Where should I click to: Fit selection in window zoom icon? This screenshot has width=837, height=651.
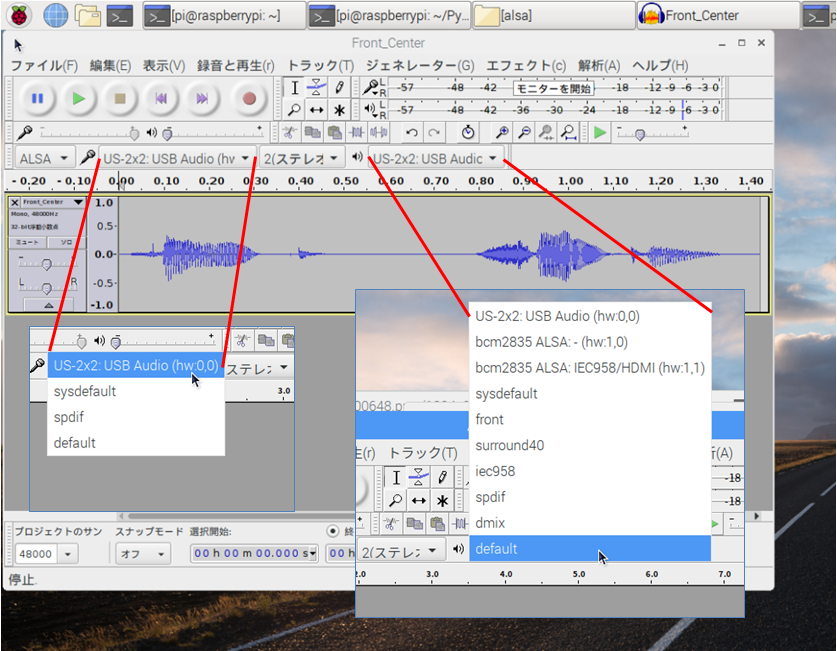point(546,132)
